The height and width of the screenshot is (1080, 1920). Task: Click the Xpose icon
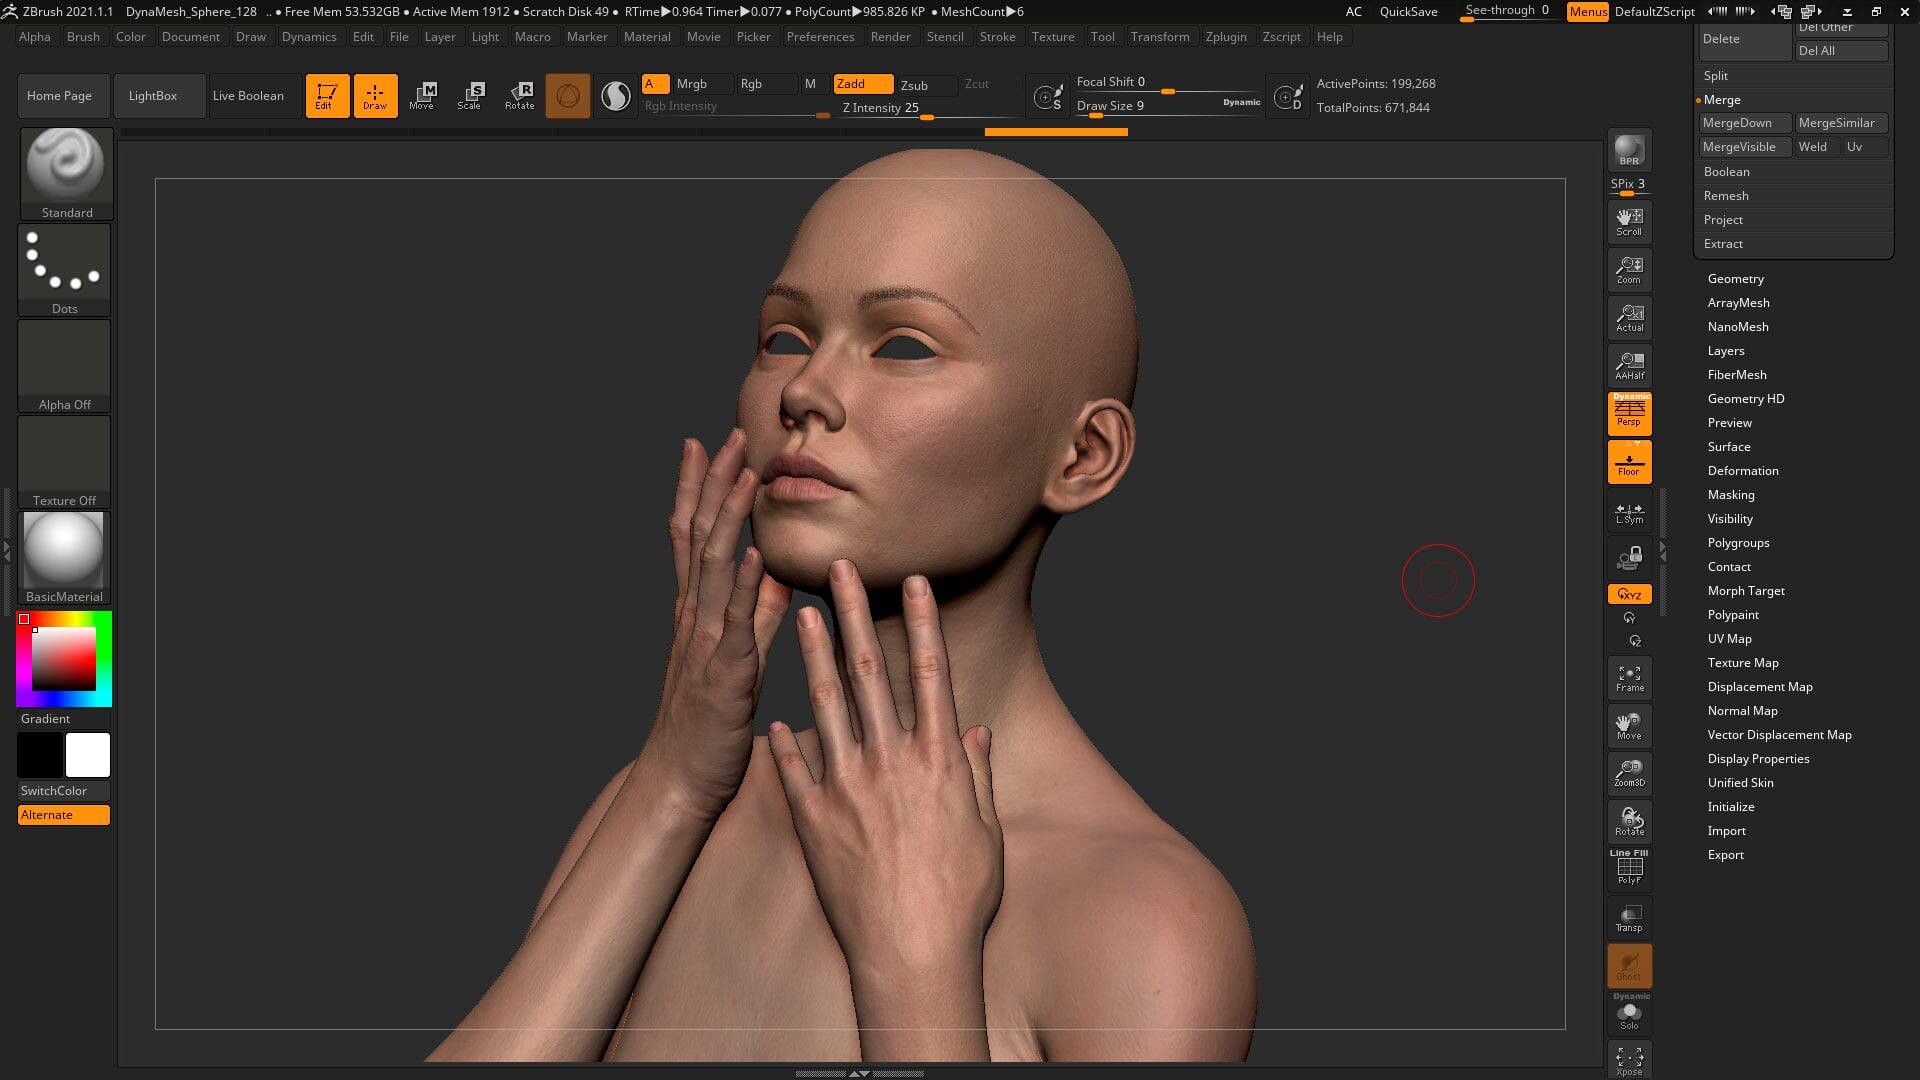[1629, 1061]
